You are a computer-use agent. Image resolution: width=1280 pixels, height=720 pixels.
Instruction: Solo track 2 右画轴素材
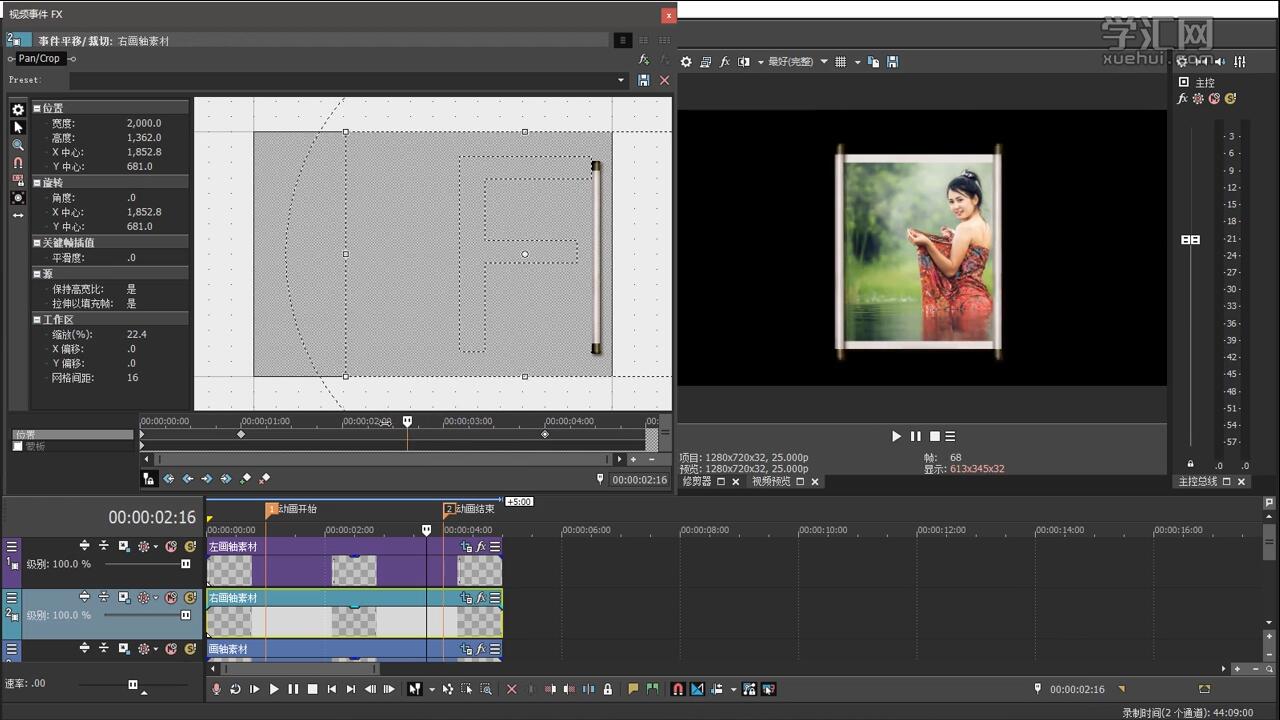point(189,597)
